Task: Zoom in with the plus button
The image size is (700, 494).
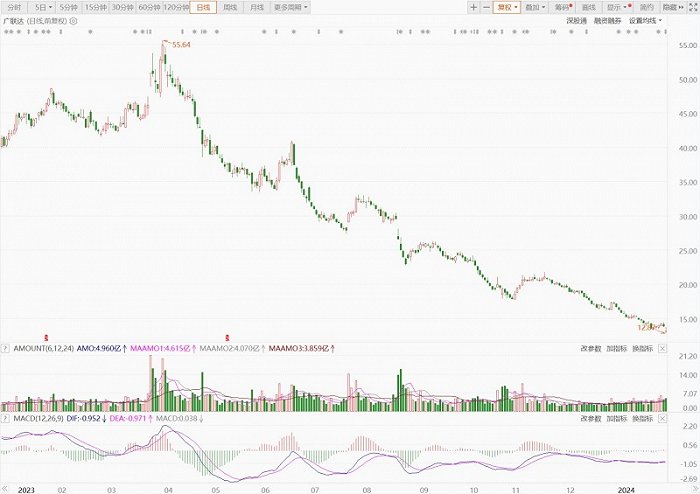Action: [x=474, y=7]
